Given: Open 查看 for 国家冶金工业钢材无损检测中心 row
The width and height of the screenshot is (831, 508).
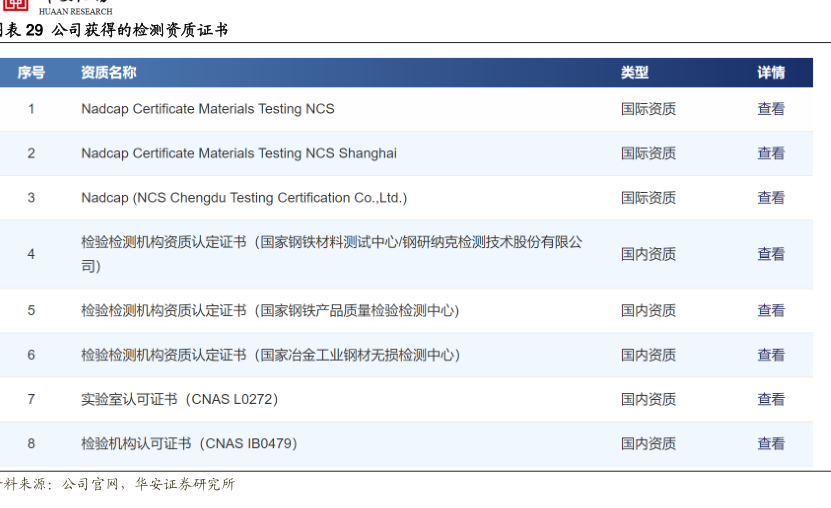Looking at the screenshot, I should pyautogui.click(x=770, y=355).
